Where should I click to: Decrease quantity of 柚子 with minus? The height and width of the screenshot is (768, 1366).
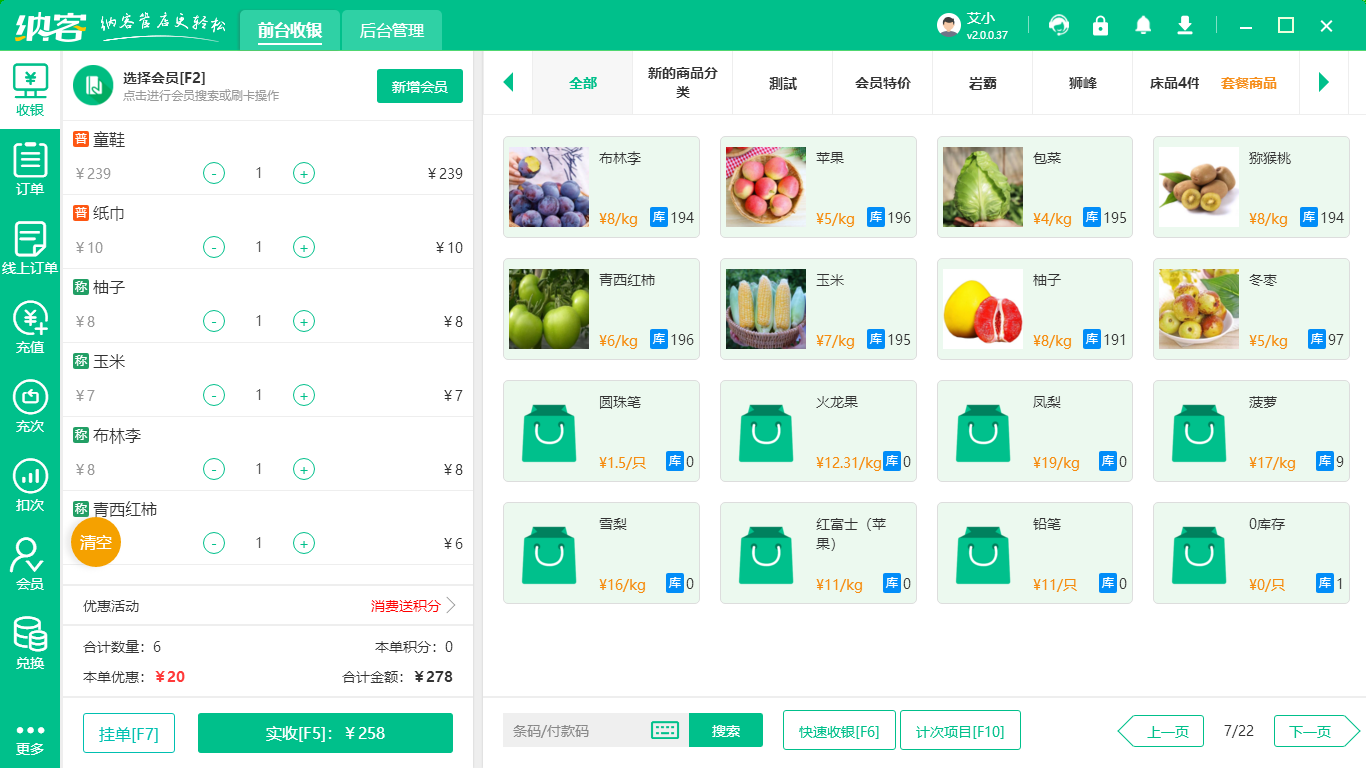pos(214,321)
